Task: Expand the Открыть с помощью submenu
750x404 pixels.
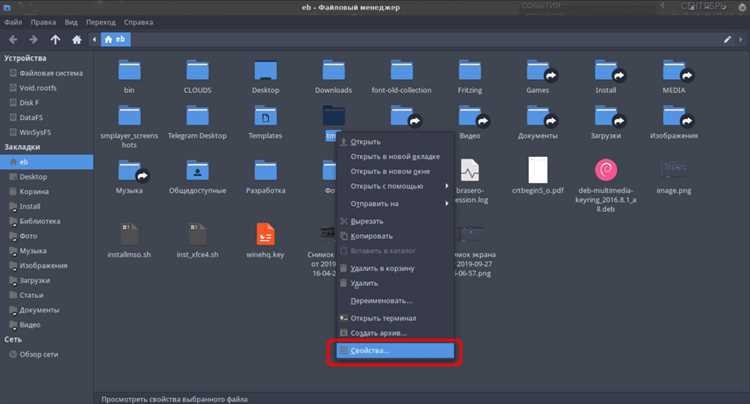Action: tap(395, 186)
